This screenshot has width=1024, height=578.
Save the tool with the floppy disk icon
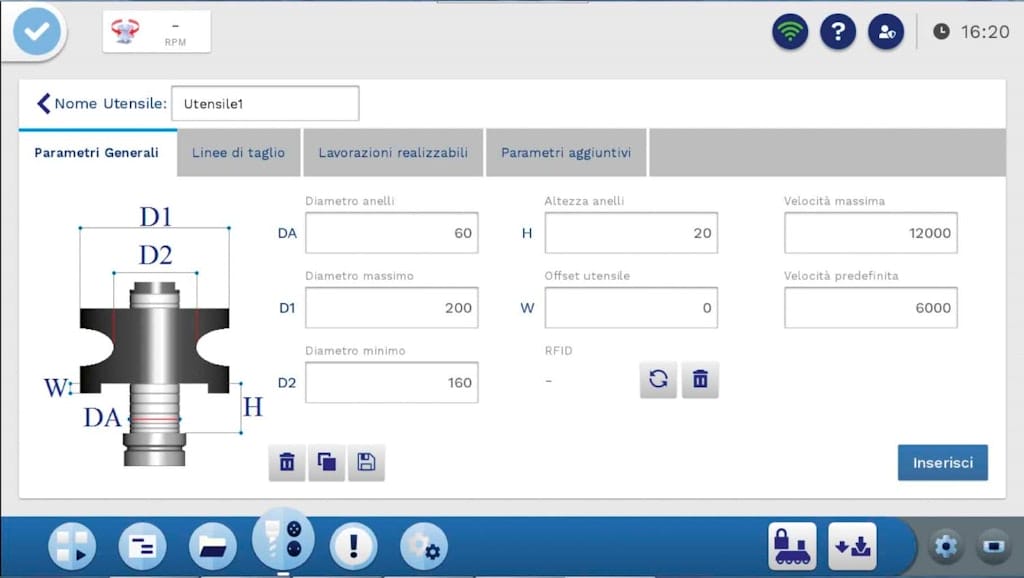point(366,462)
